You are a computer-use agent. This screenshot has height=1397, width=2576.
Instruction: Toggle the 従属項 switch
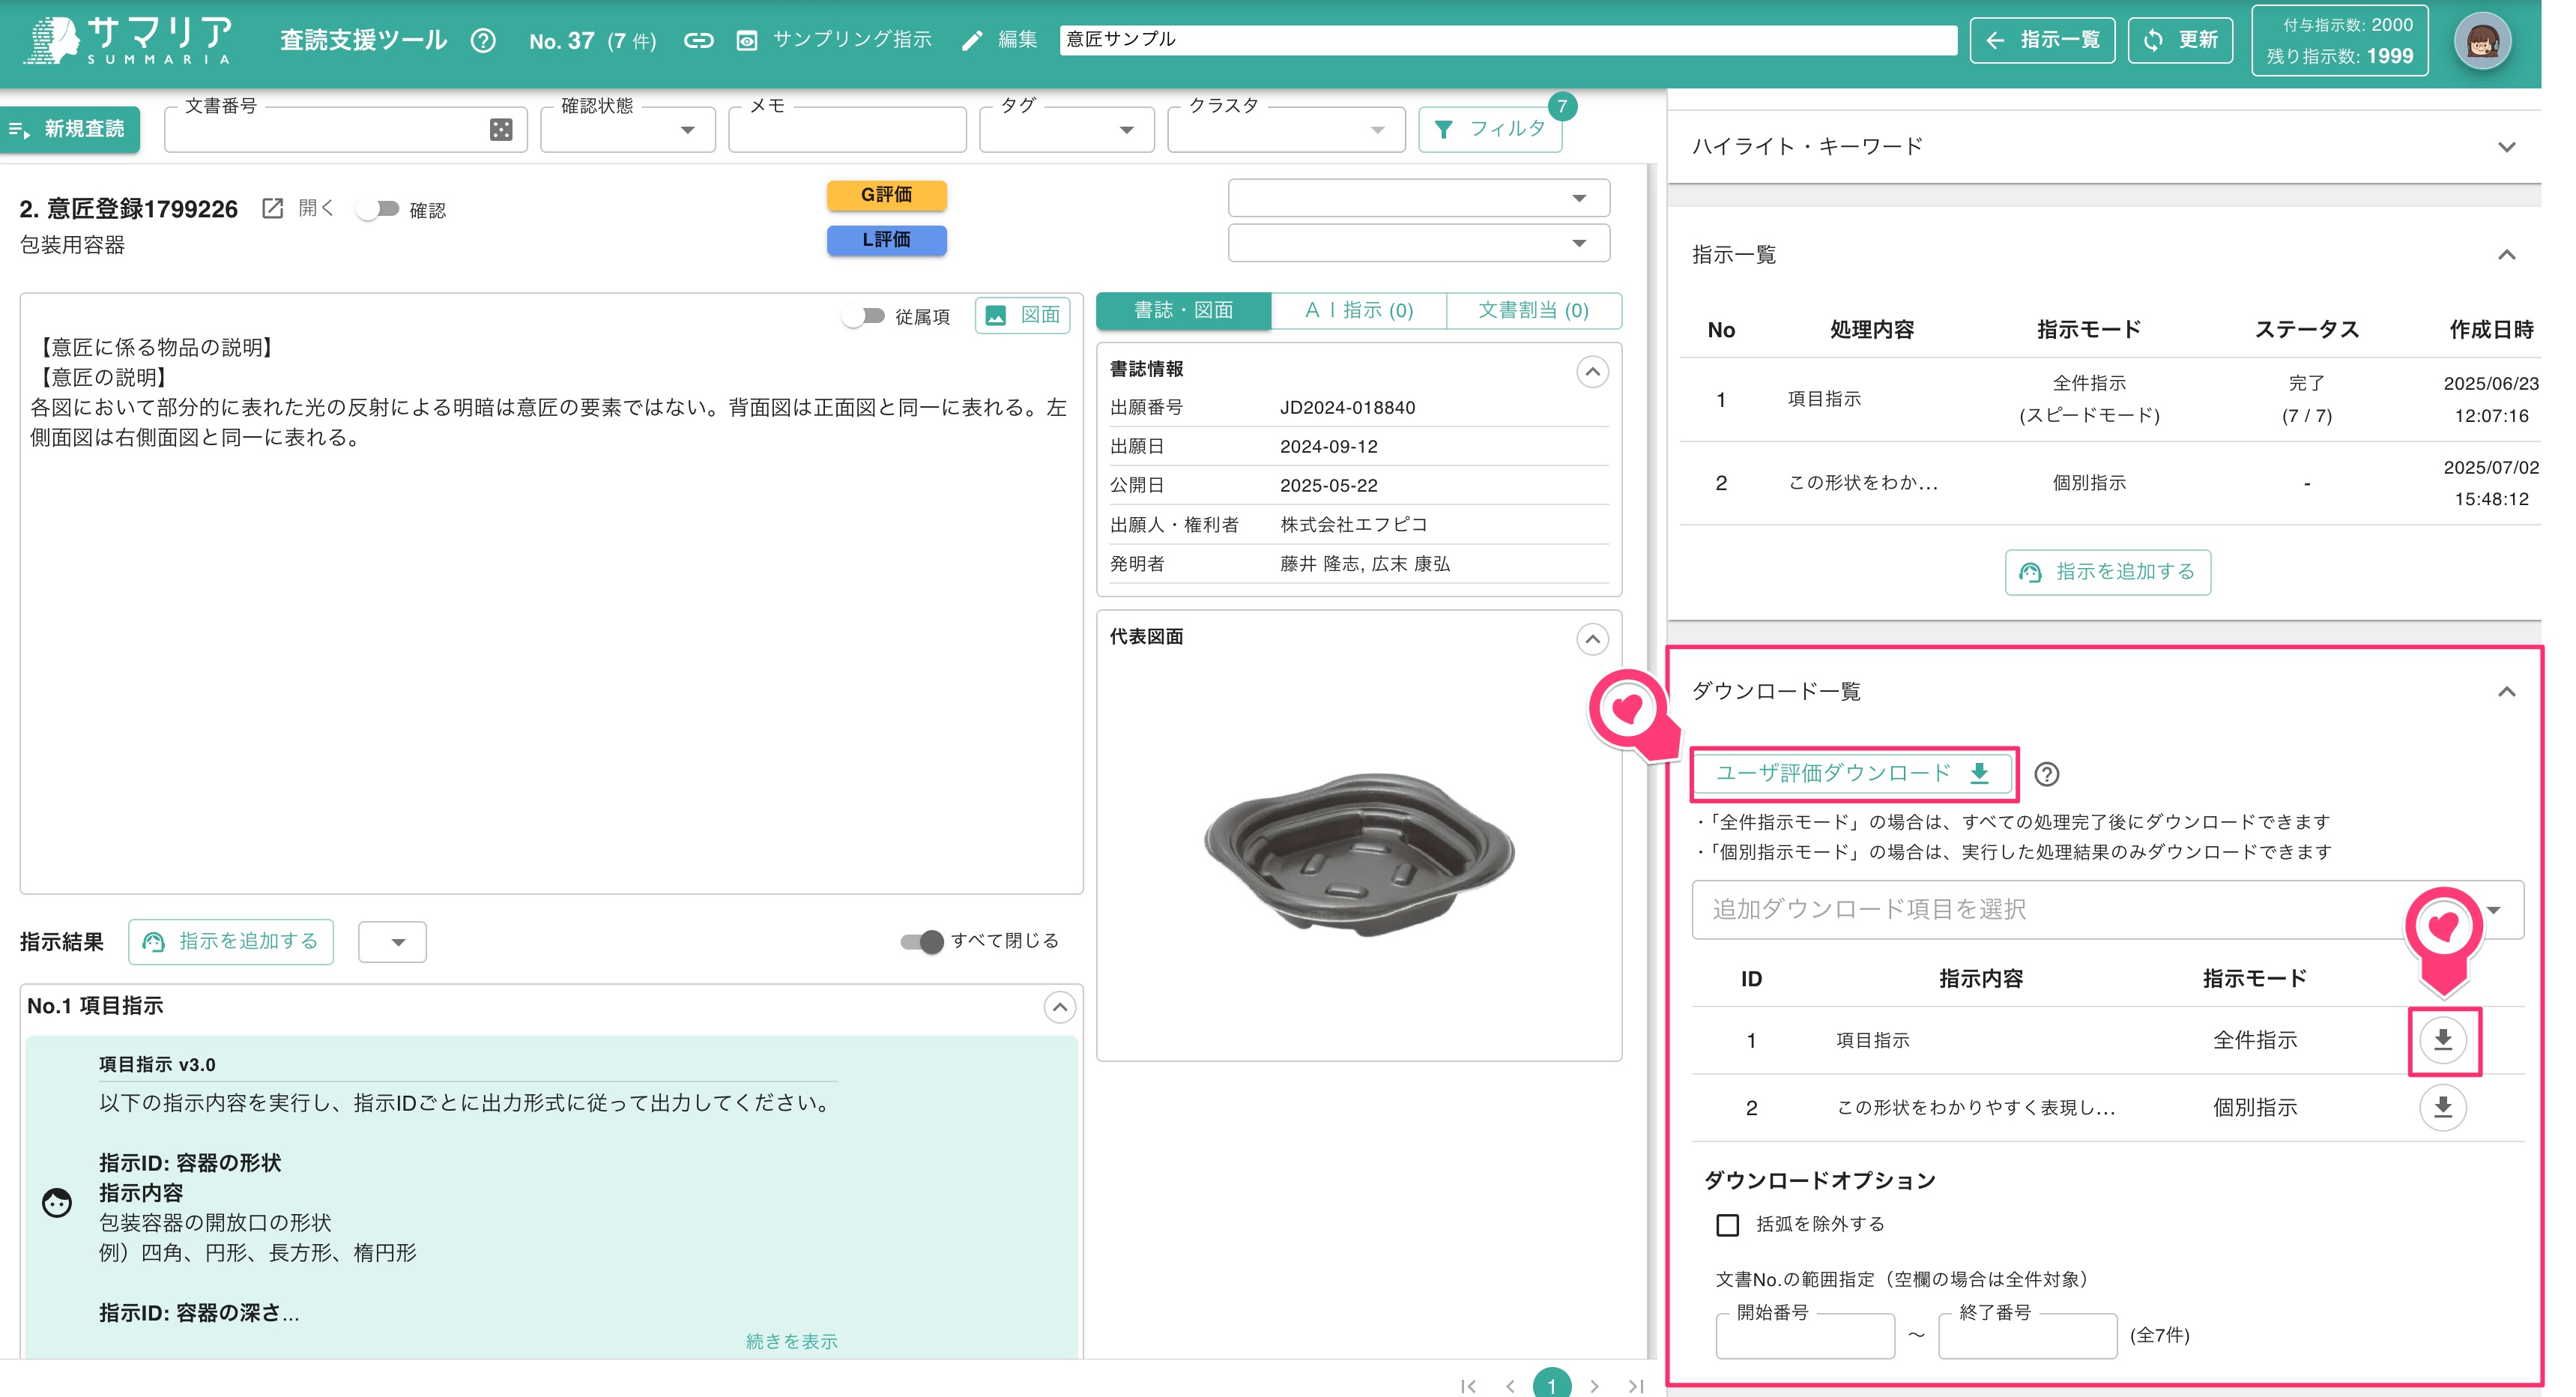(863, 316)
